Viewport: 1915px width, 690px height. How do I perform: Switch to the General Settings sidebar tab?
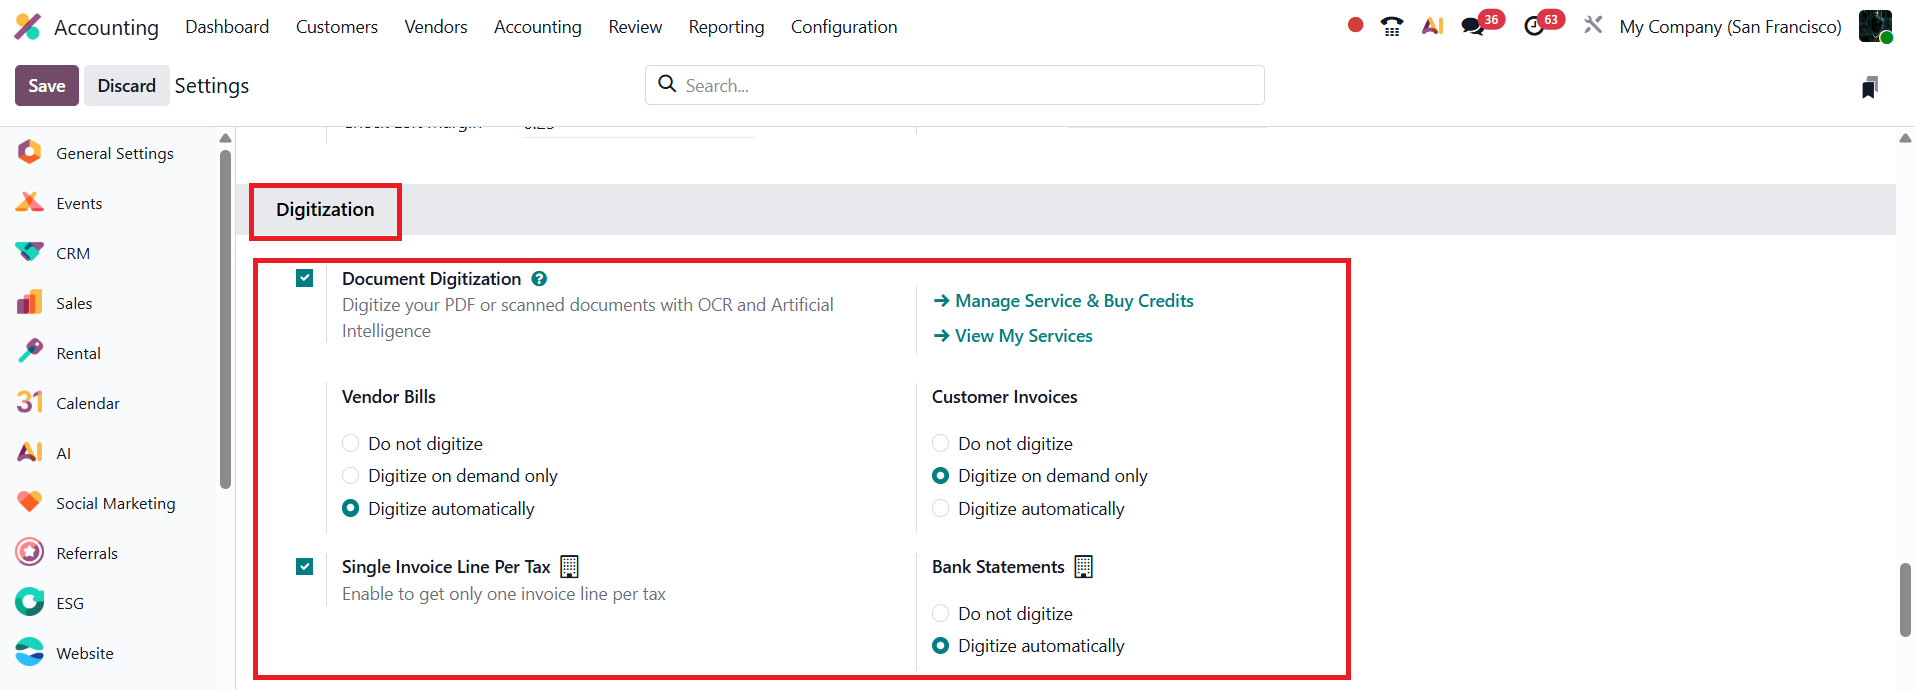pos(114,153)
